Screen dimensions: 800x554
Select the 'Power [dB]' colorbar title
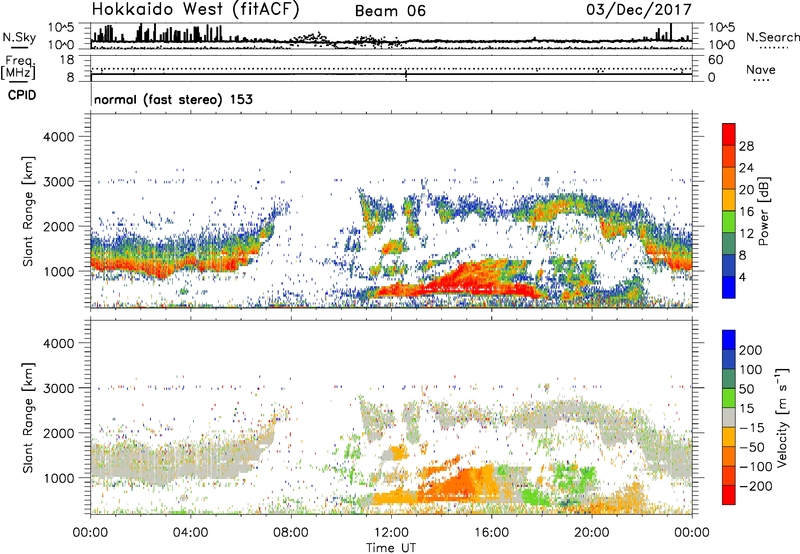(764, 211)
